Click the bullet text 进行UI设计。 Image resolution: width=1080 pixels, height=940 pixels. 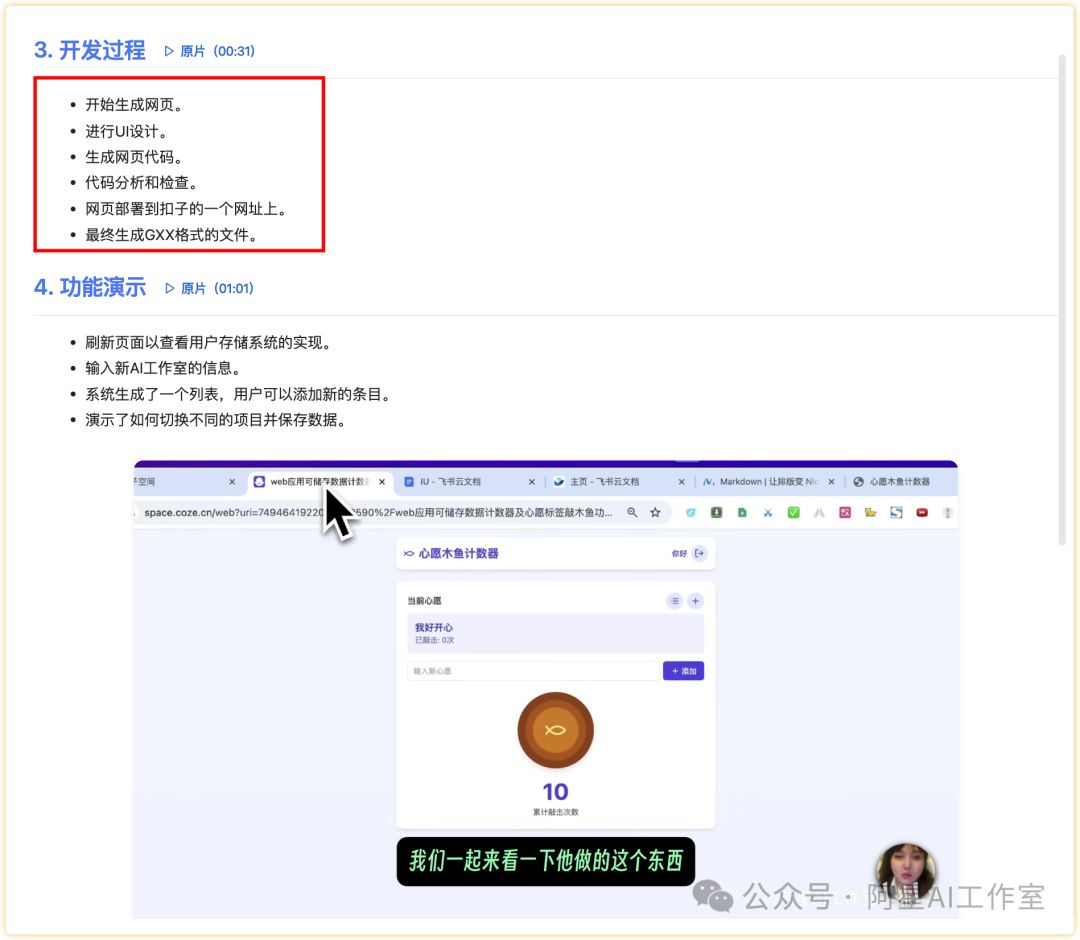click(127, 132)
